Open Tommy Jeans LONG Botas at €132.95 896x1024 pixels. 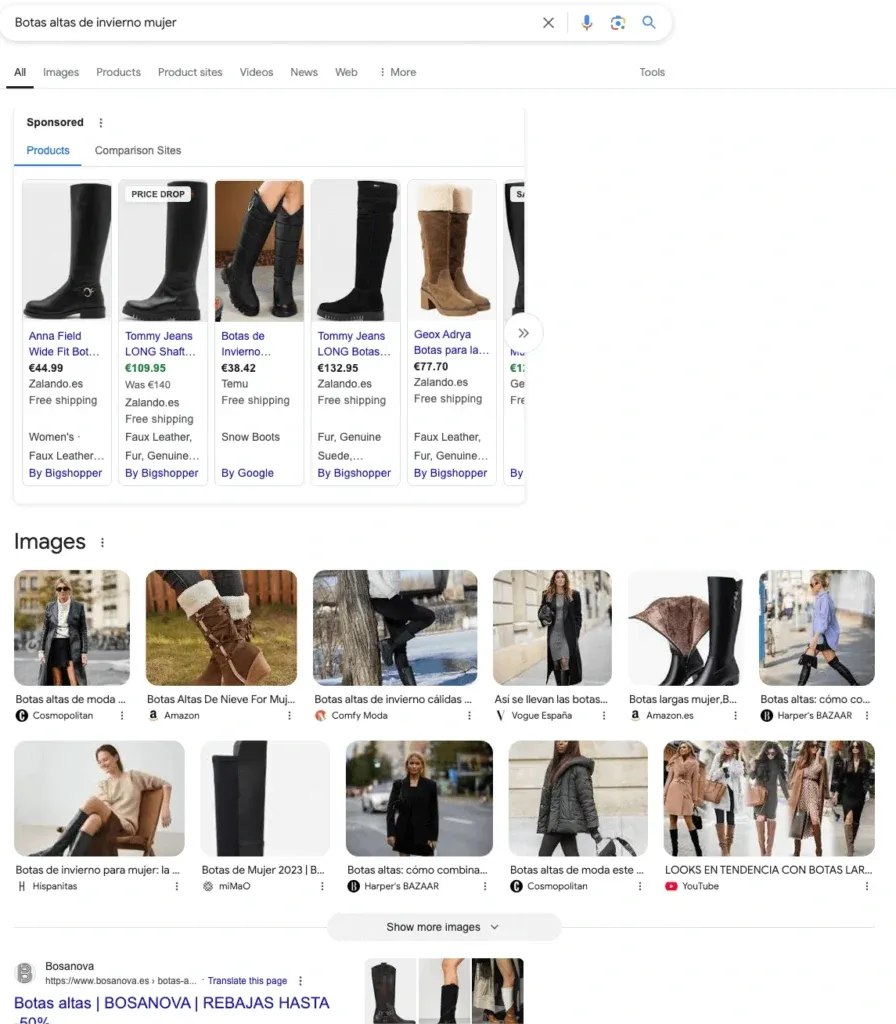pos(354,344)
